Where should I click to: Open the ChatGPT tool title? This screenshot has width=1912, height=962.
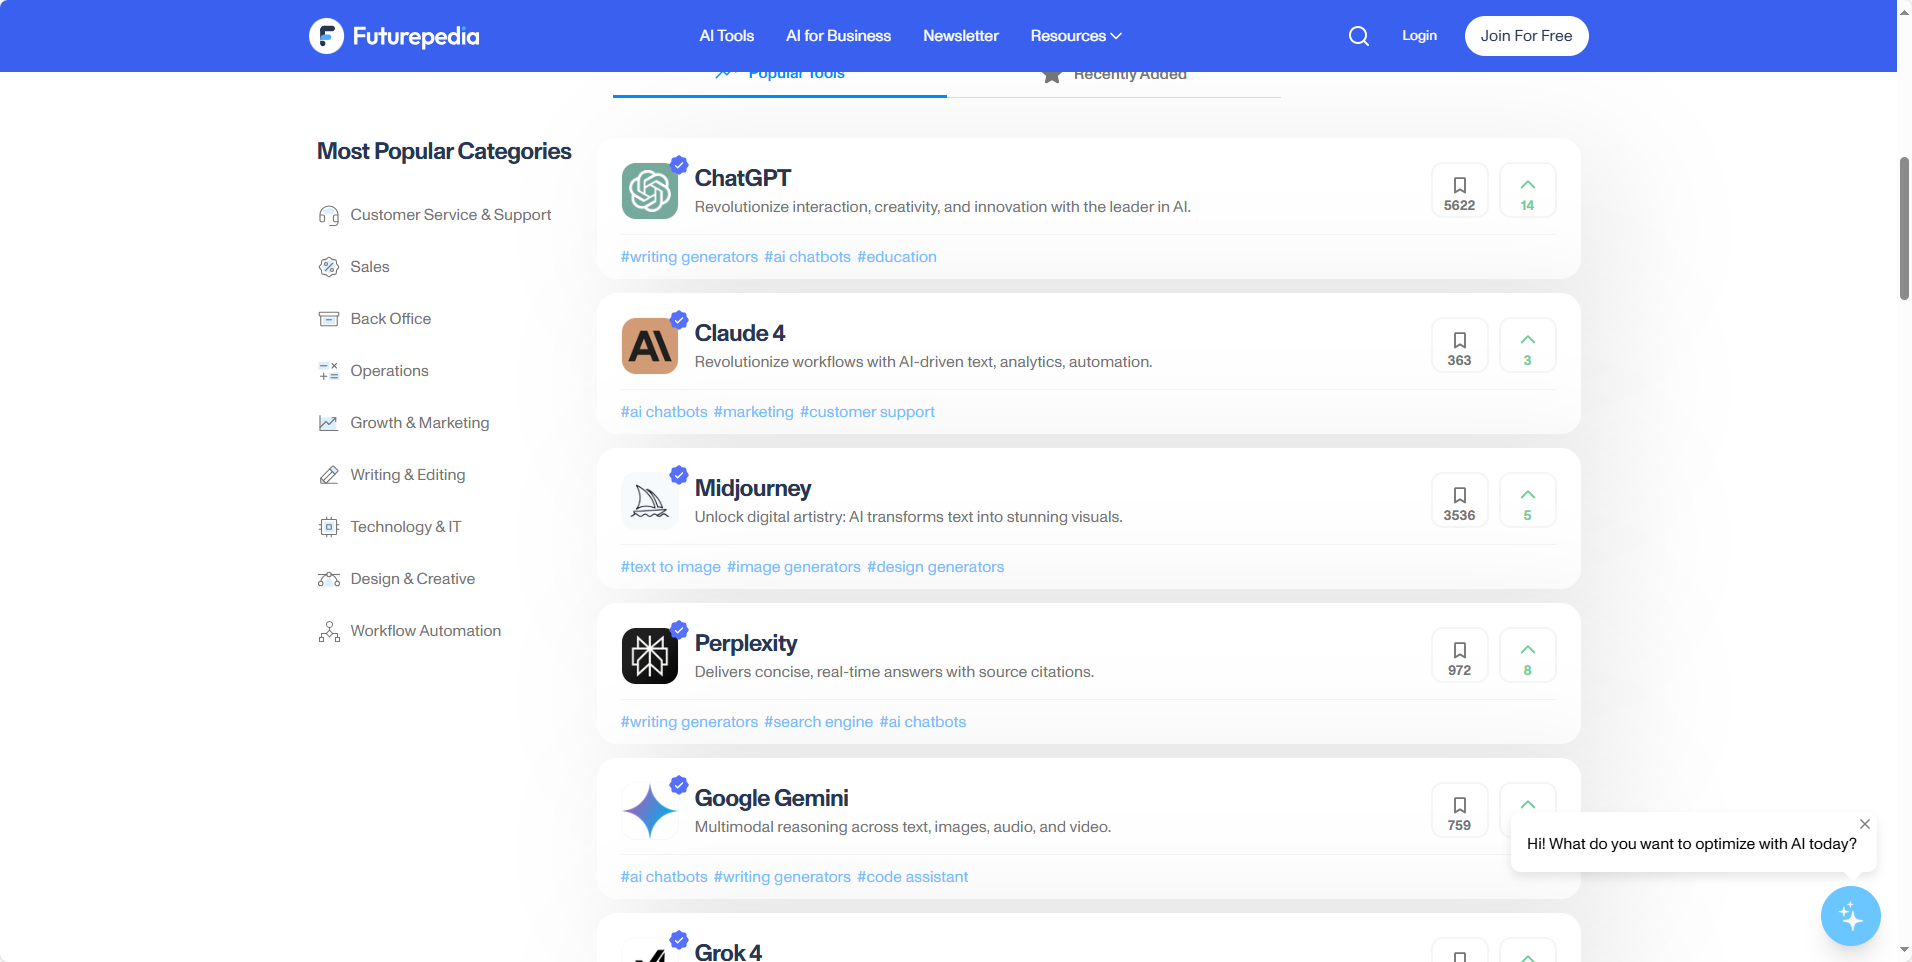[742, 178]
